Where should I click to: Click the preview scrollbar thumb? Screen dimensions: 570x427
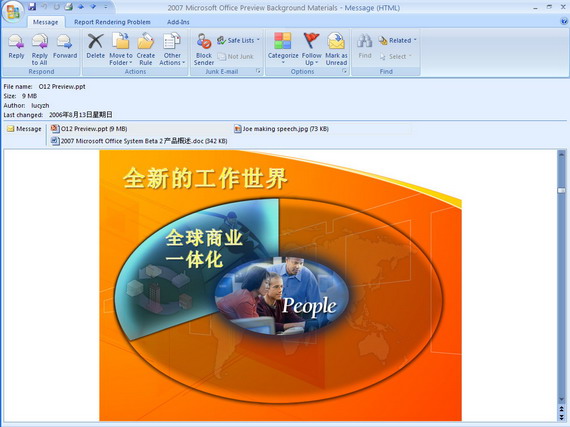tap(562, 190)
